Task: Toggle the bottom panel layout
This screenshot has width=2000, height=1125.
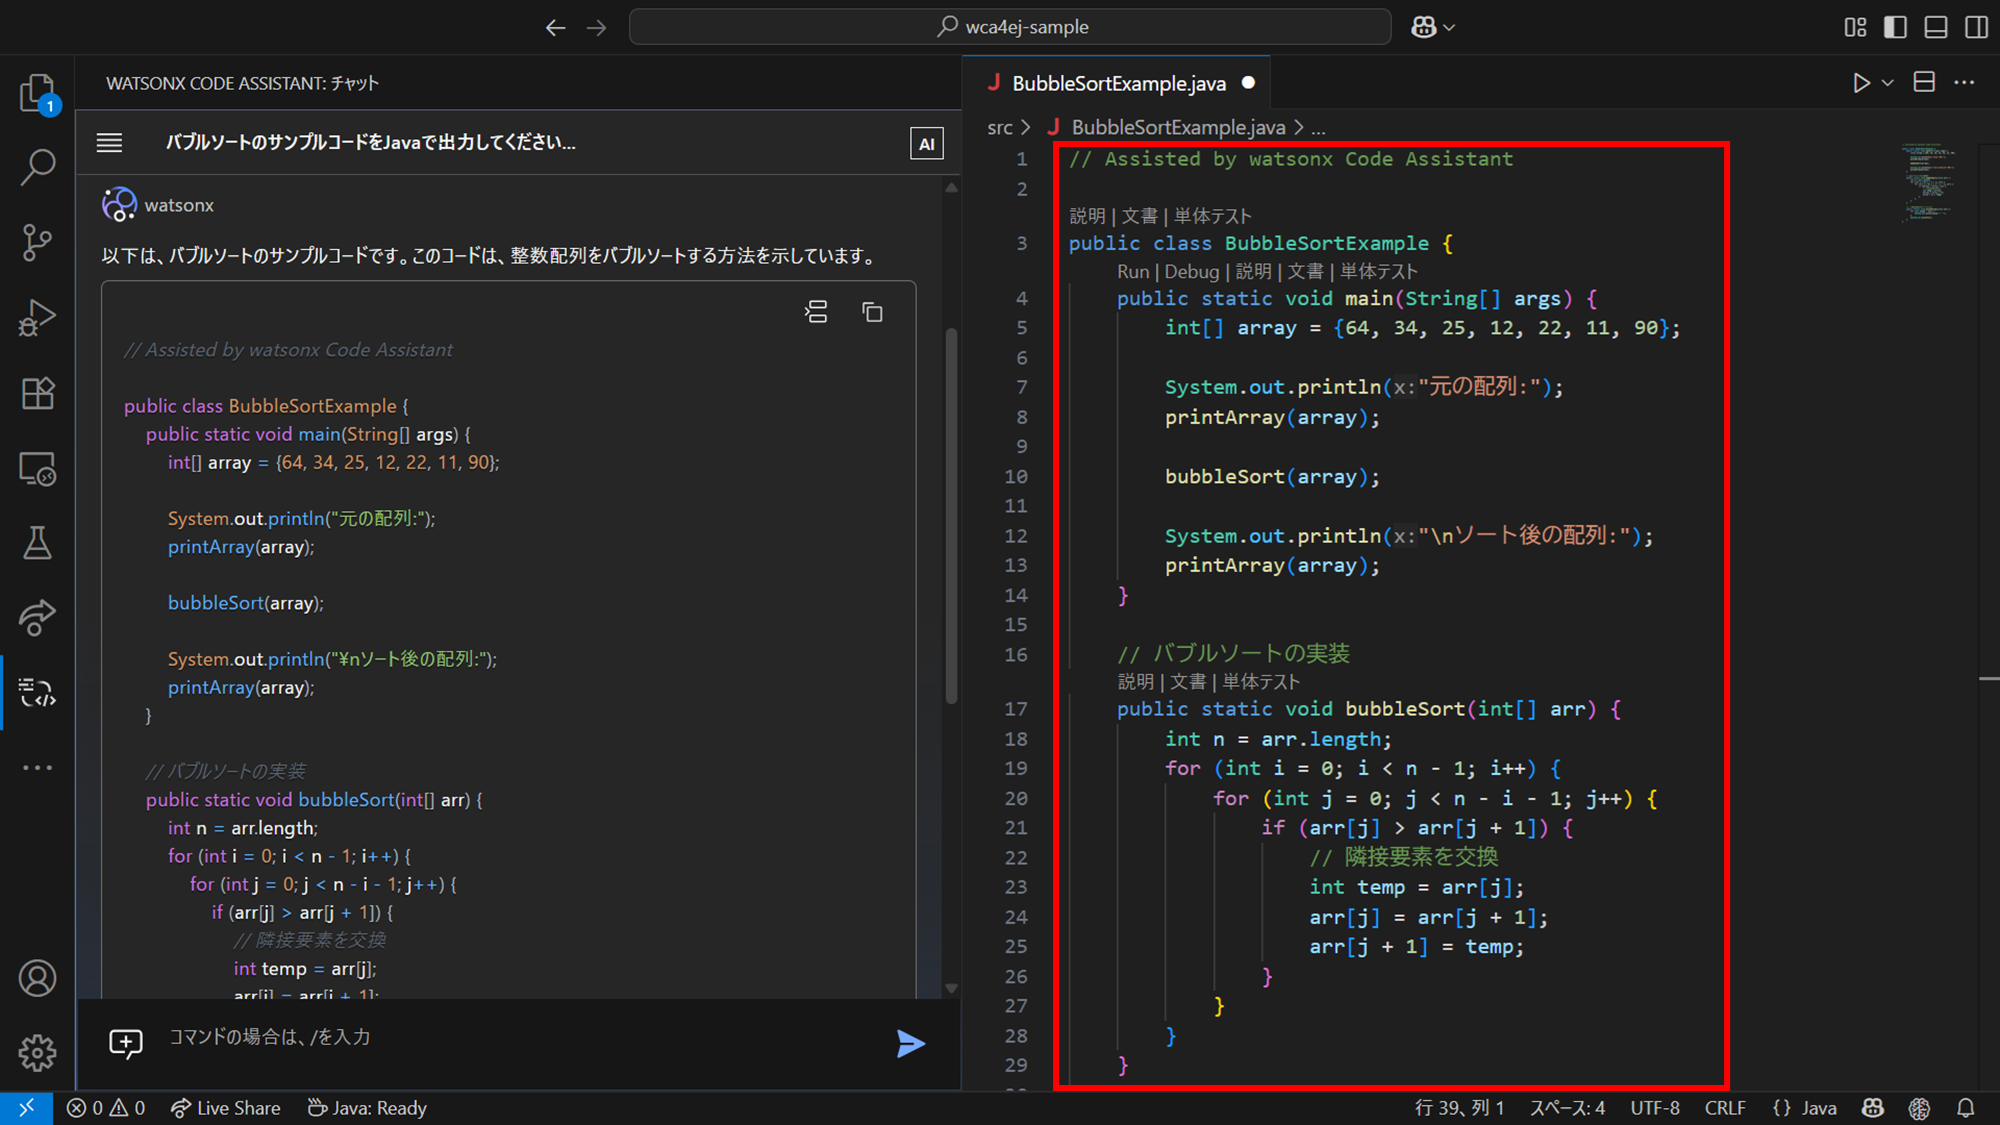Action: 1936,27
